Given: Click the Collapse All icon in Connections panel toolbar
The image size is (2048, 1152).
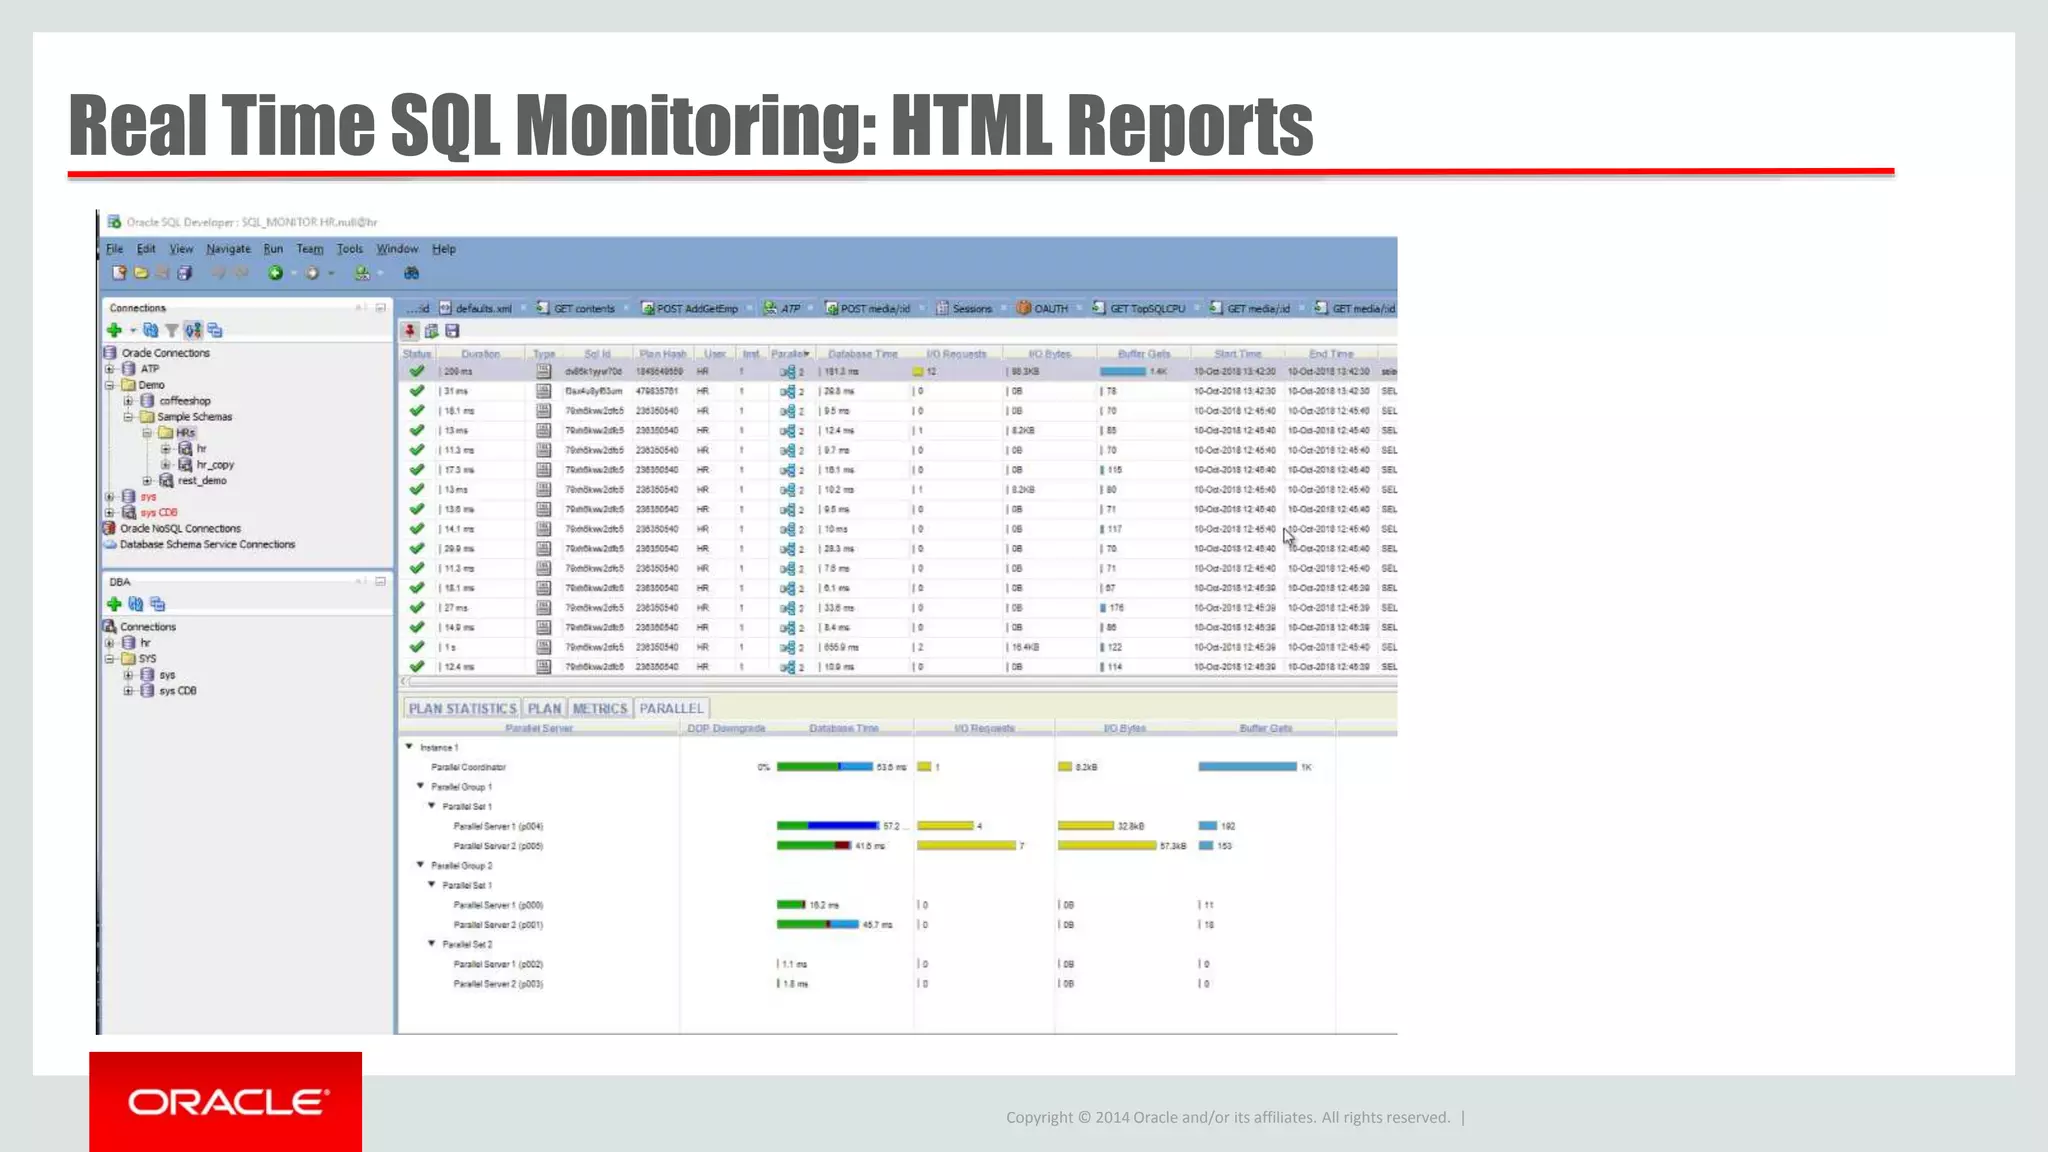Looking at the screenshot, I should pos(215,330).
